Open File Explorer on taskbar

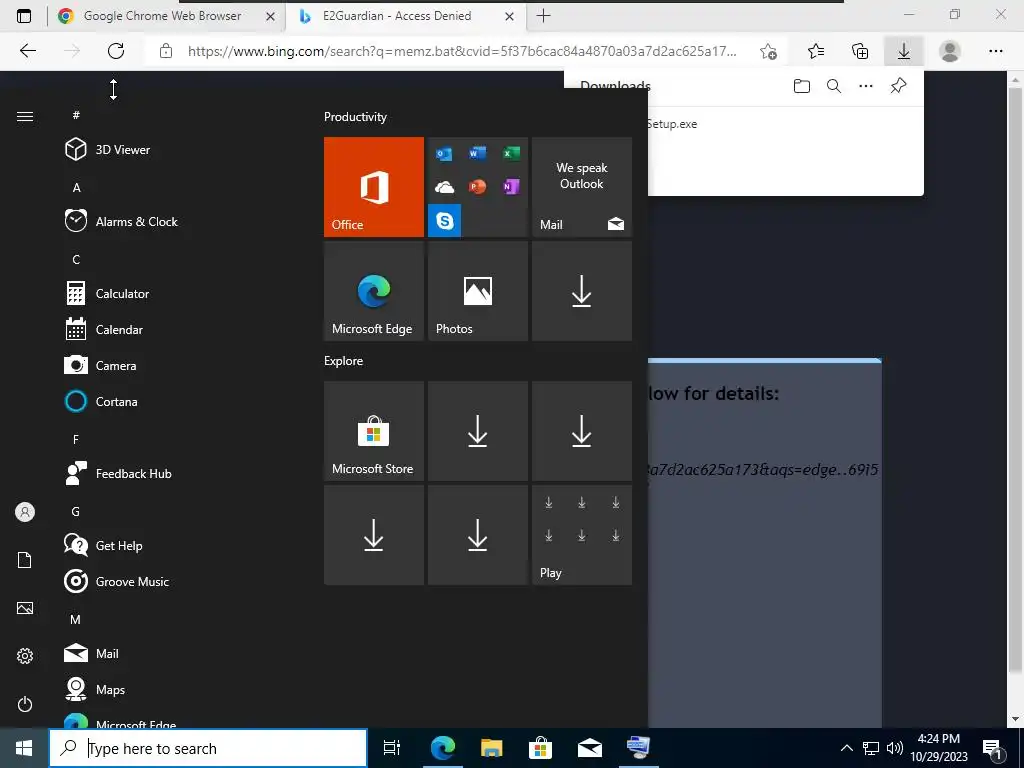click(492, 748)
